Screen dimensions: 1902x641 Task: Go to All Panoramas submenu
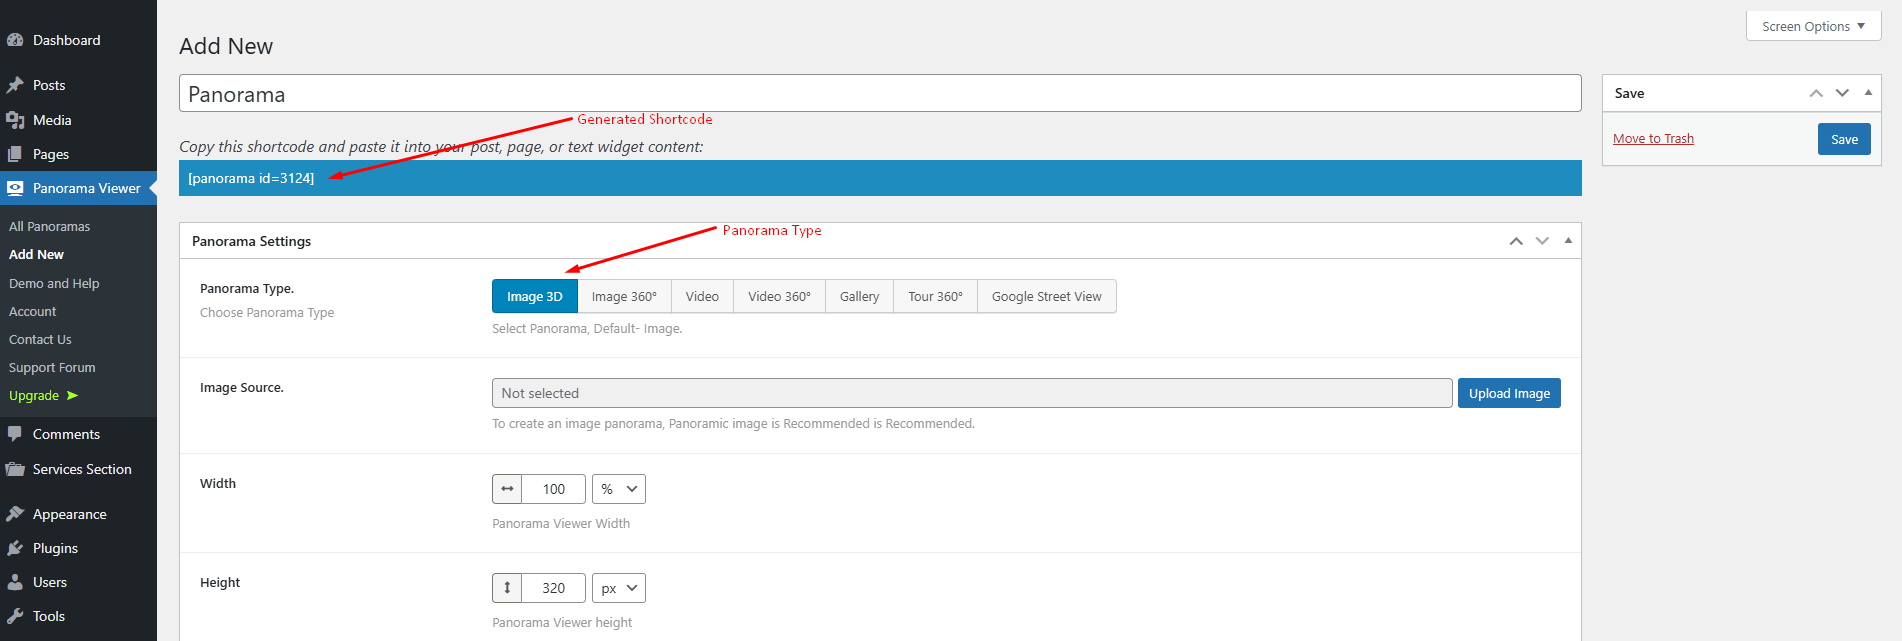pyautogui.click(x=49, y=226)
